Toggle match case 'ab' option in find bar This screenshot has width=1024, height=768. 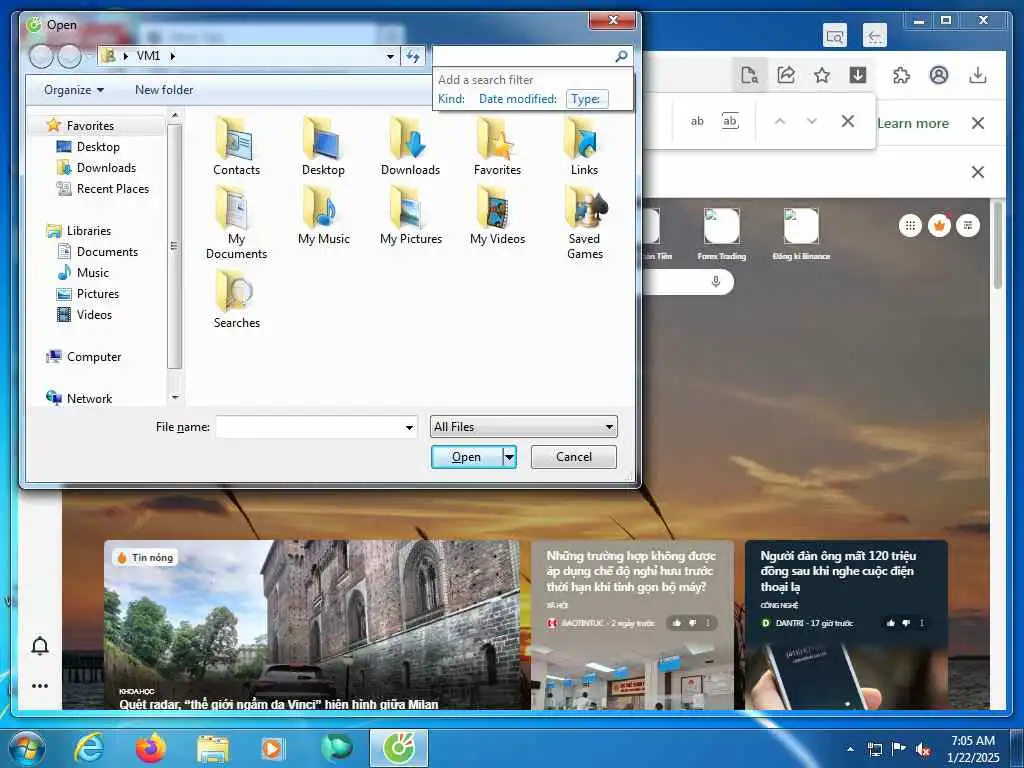tap(697, 121)
